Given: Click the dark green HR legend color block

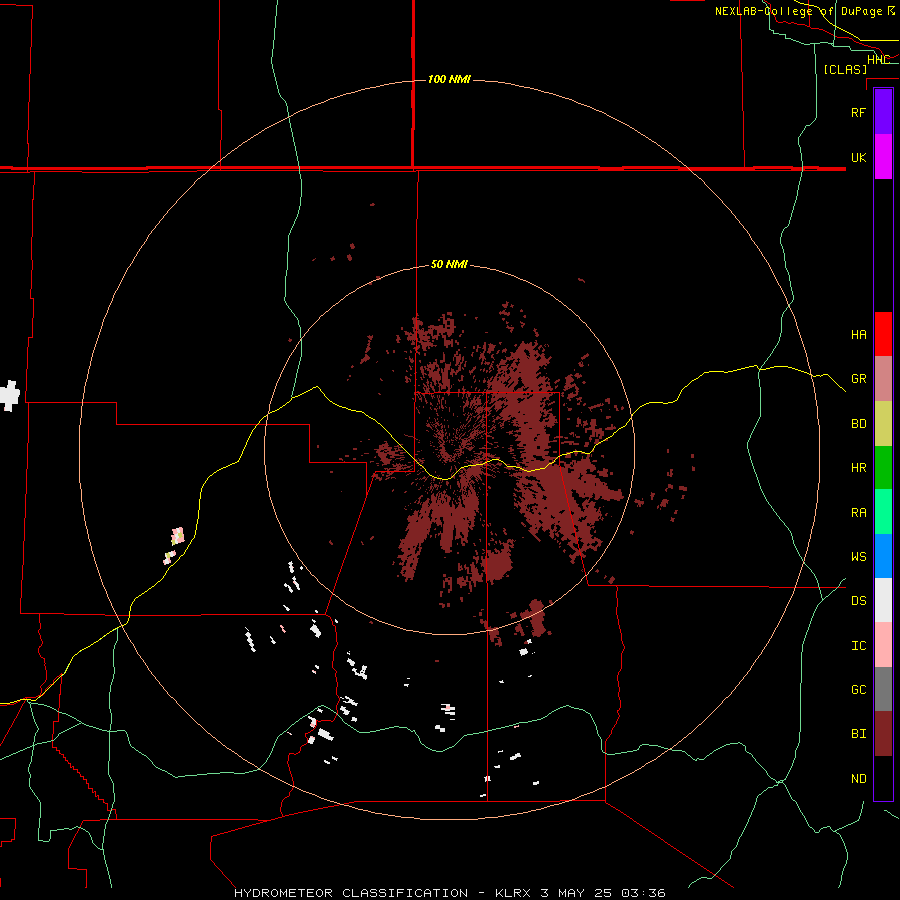Looking at the screenshot, I should [883, 468].
